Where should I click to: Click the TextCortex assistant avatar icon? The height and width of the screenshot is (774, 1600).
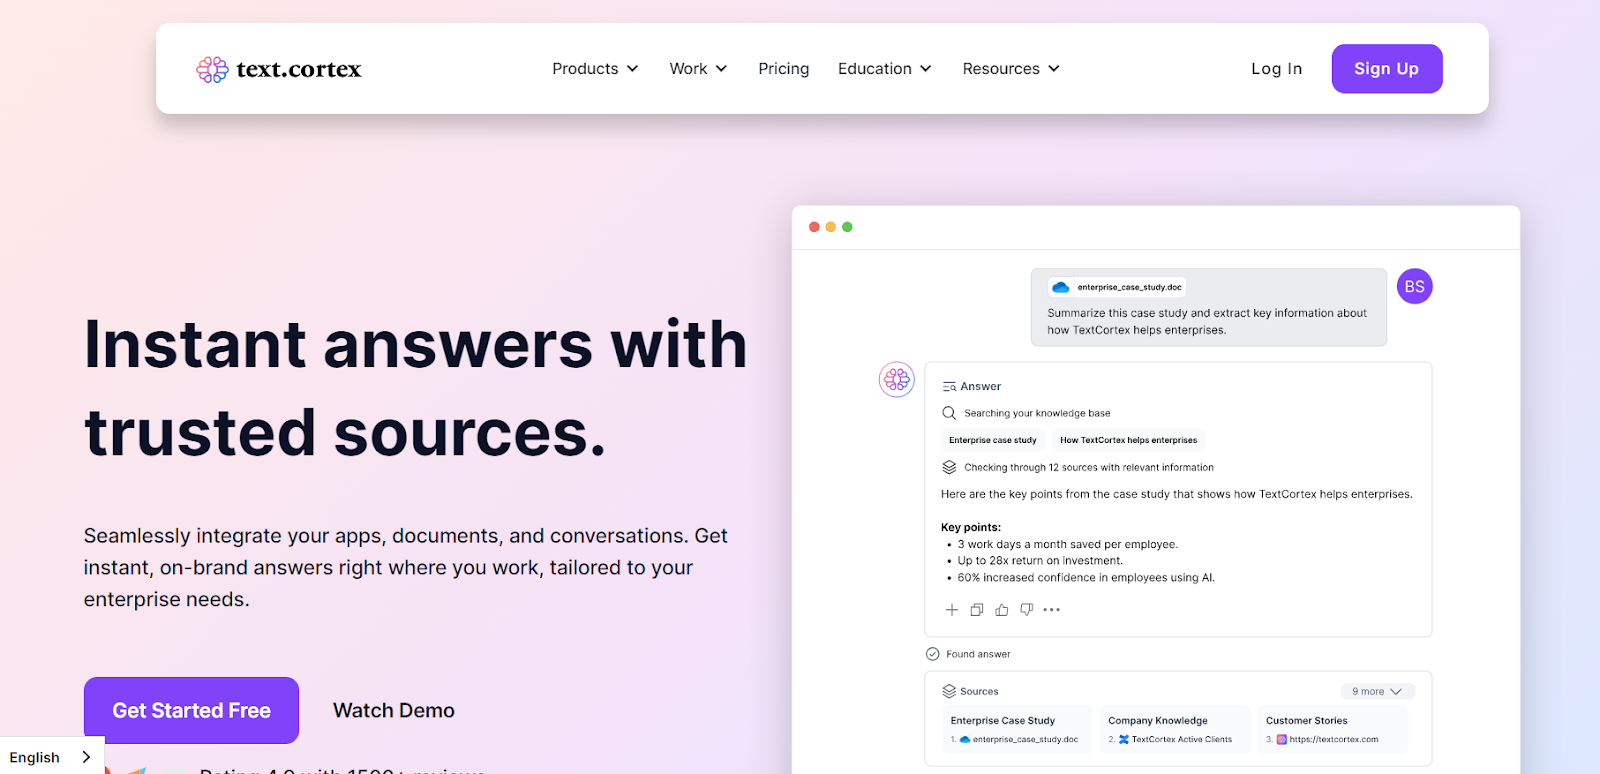click(897, 380)
